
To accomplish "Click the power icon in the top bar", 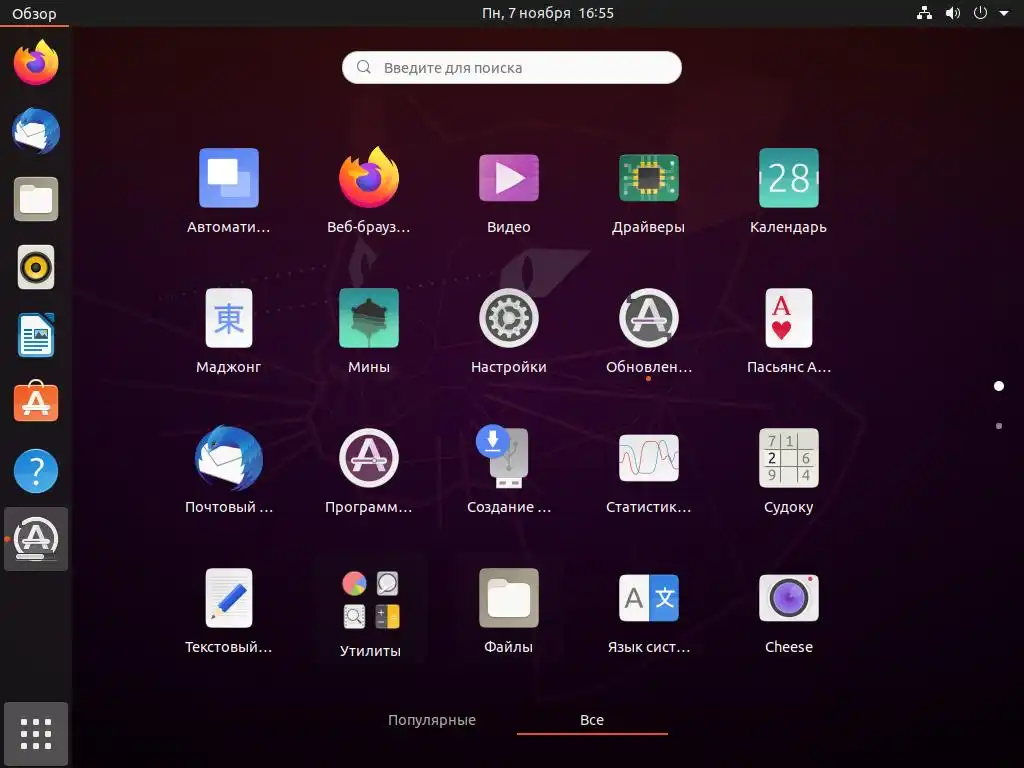I will (x=980, y=13).
